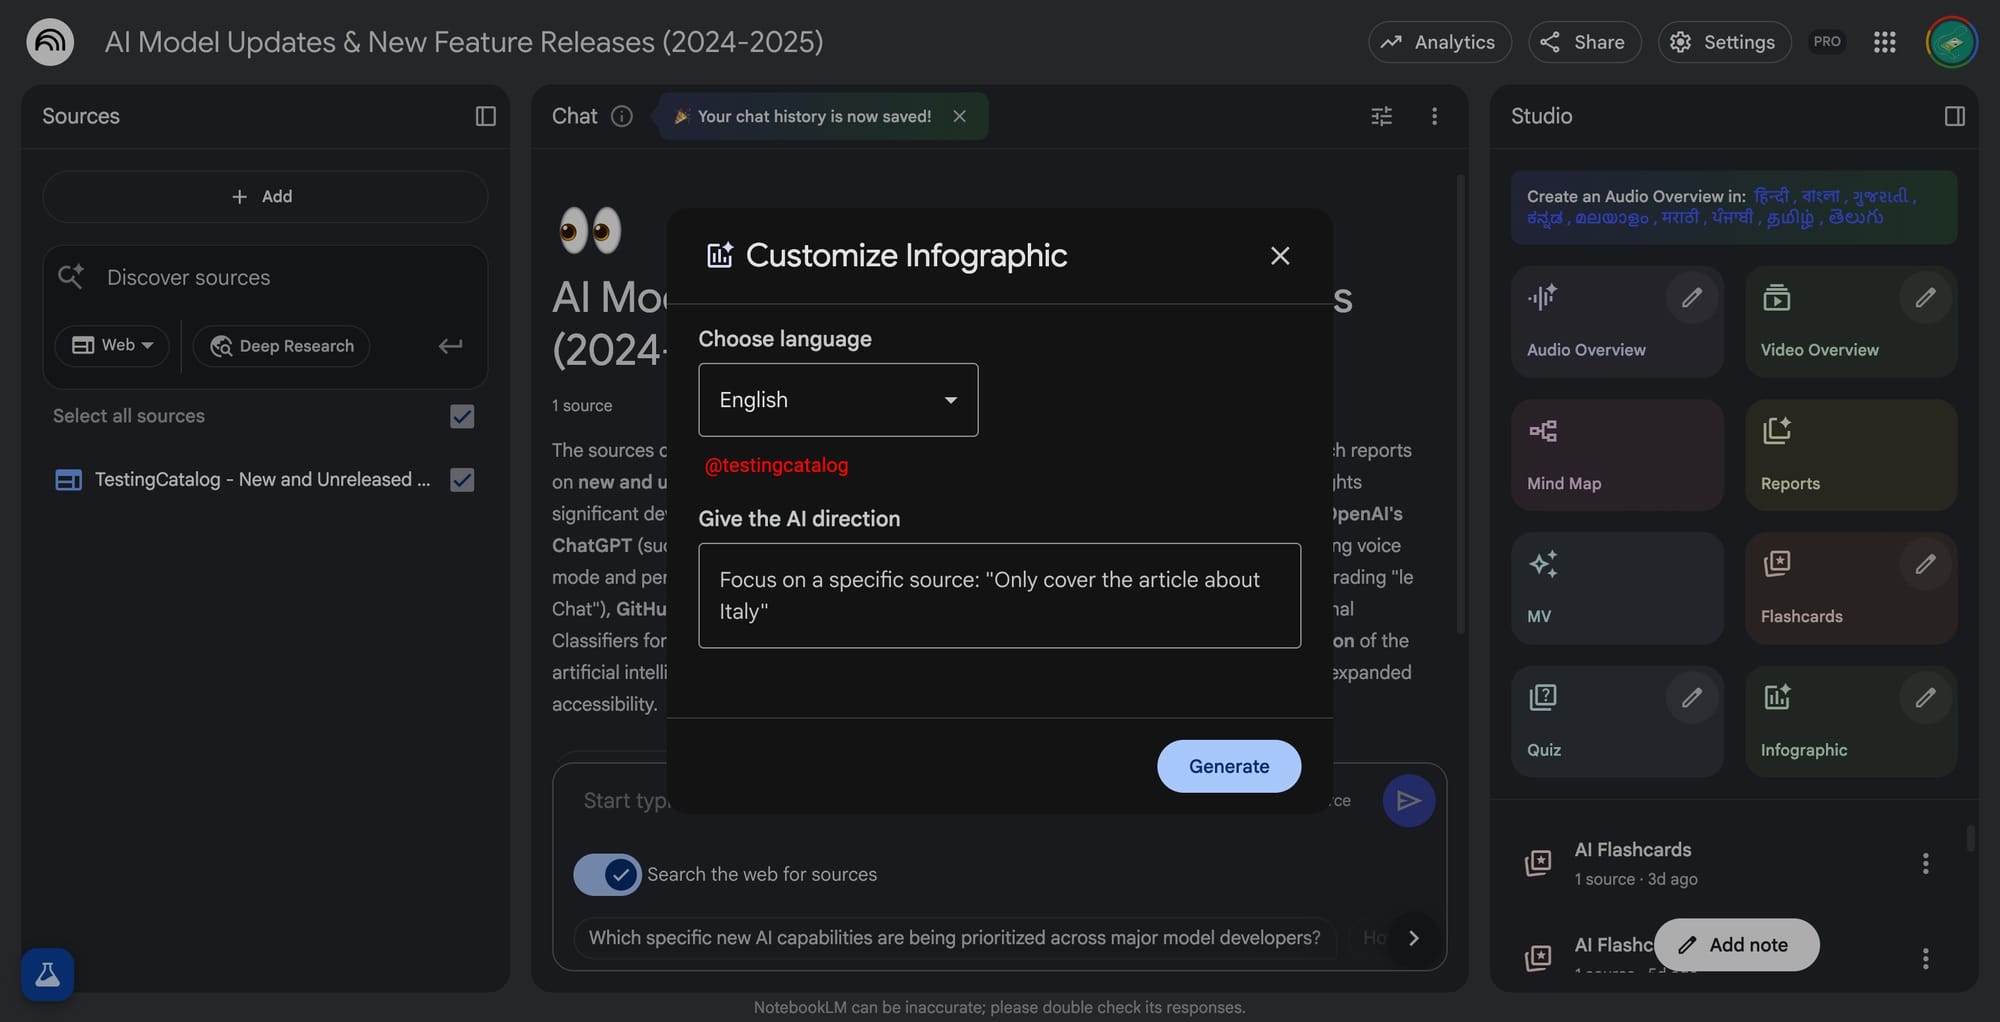Open the account profile avatar

(x=1951, y=42)
